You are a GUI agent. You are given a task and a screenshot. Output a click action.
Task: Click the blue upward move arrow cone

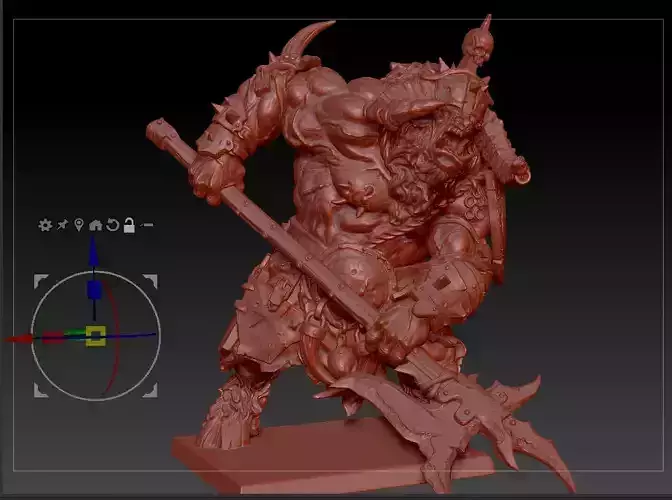[x=94, y=253]
